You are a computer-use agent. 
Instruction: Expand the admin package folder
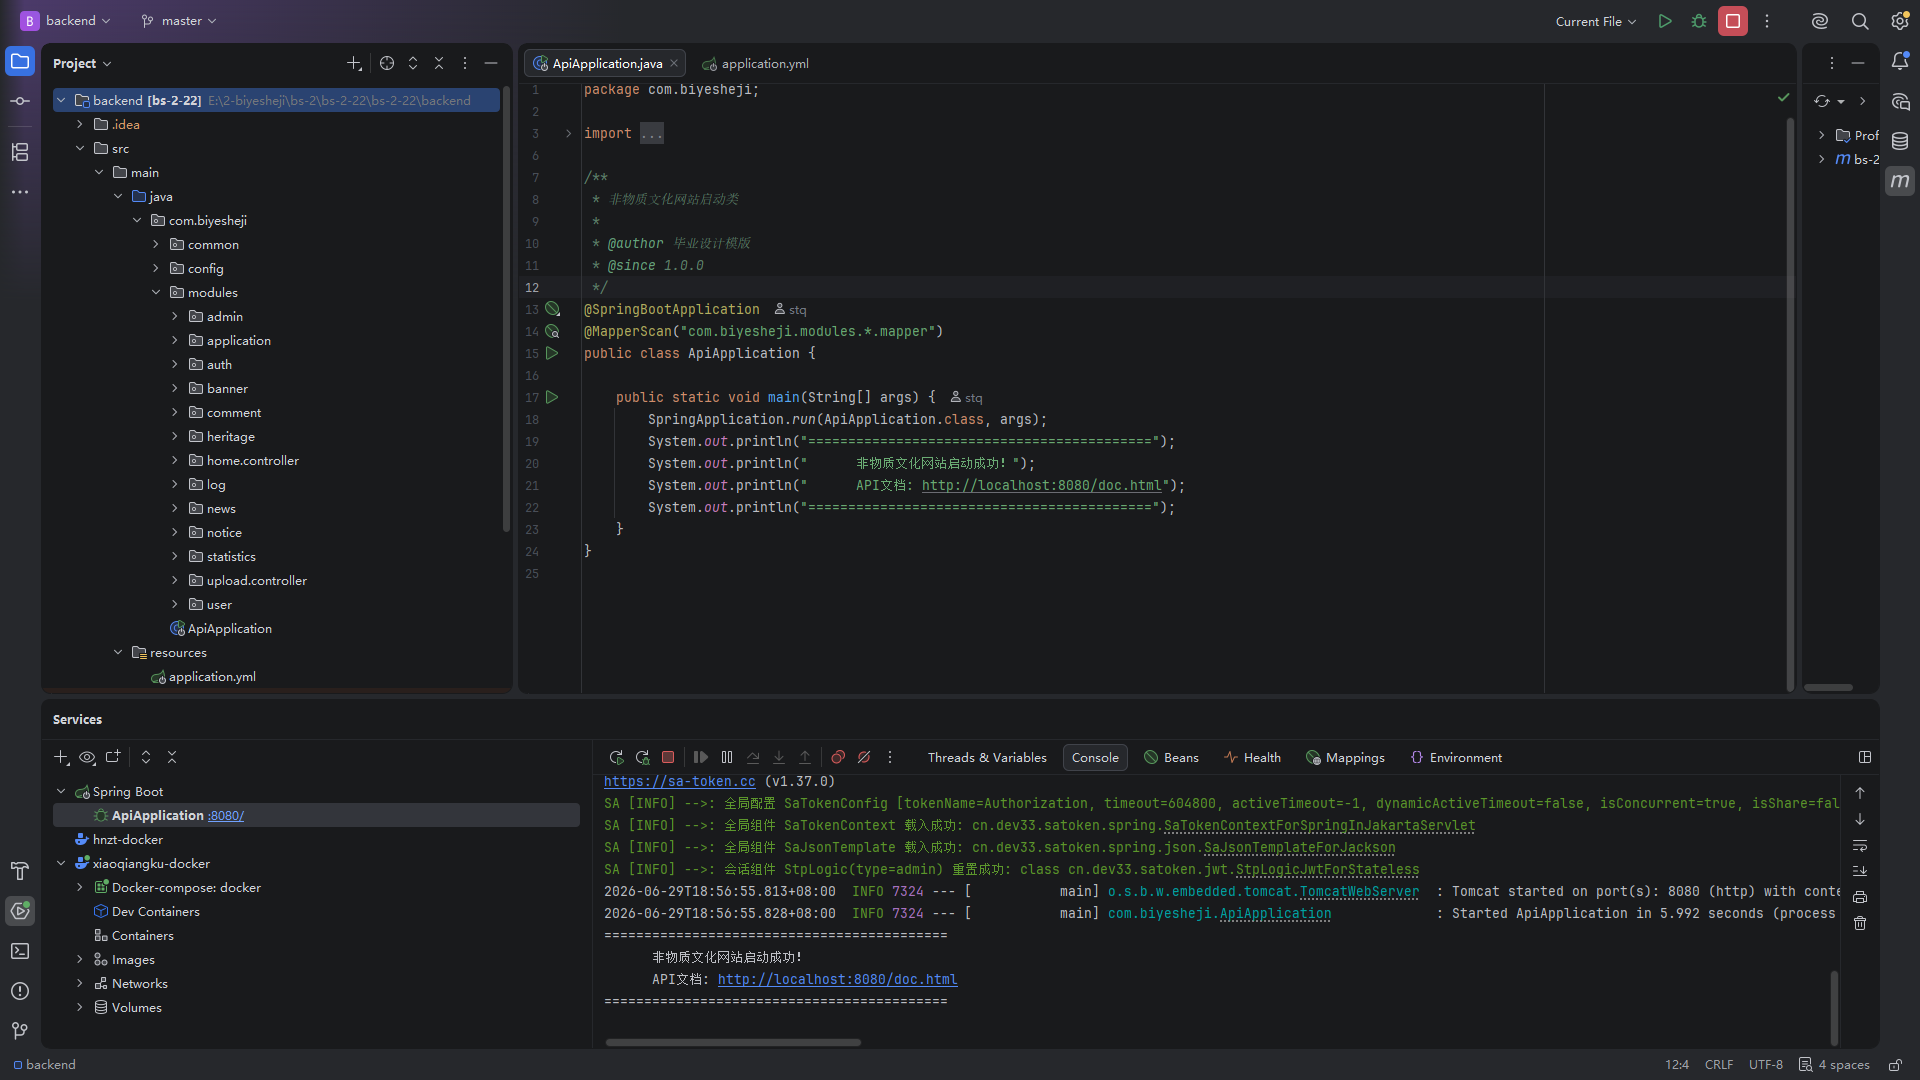point(175,316)
